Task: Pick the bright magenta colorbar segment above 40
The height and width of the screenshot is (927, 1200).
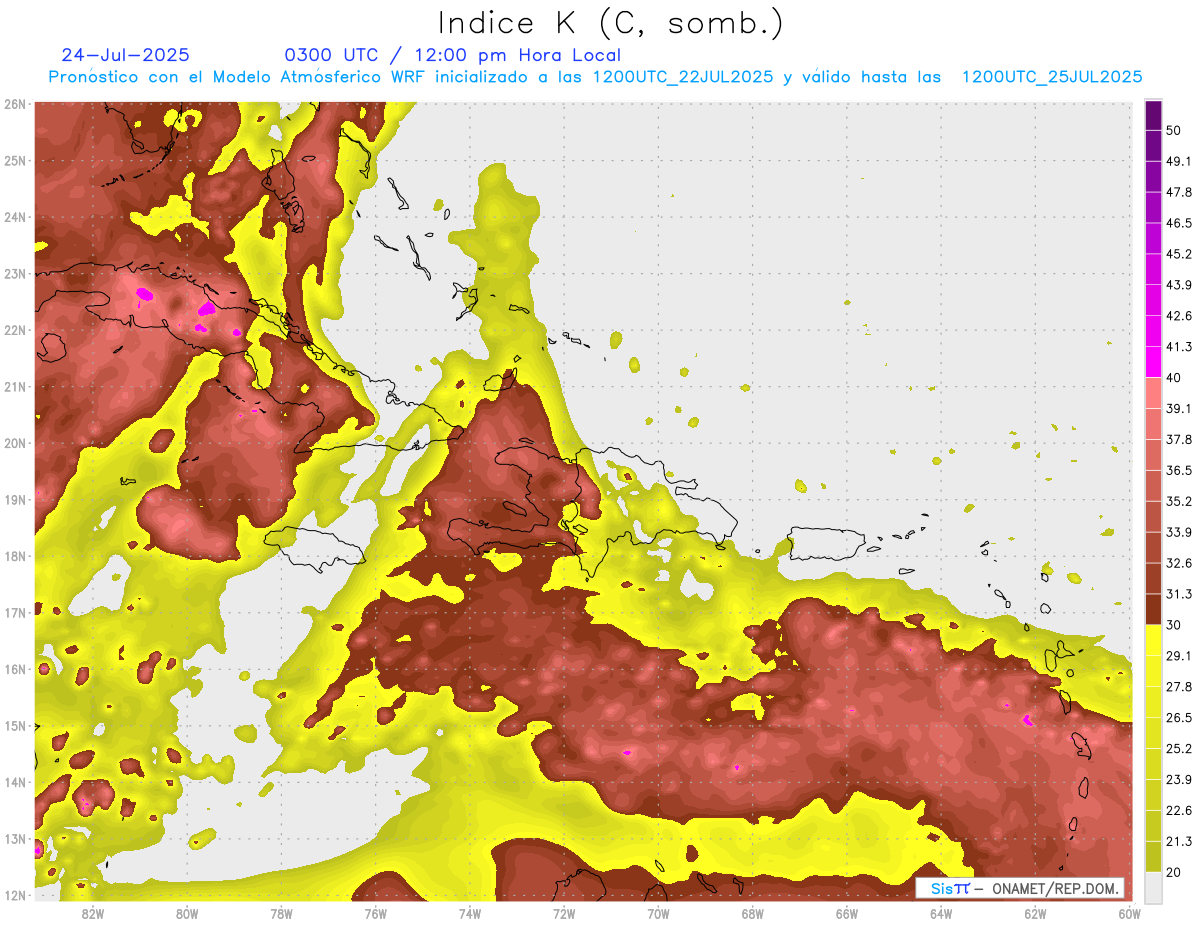Action: pos(1153,362)
